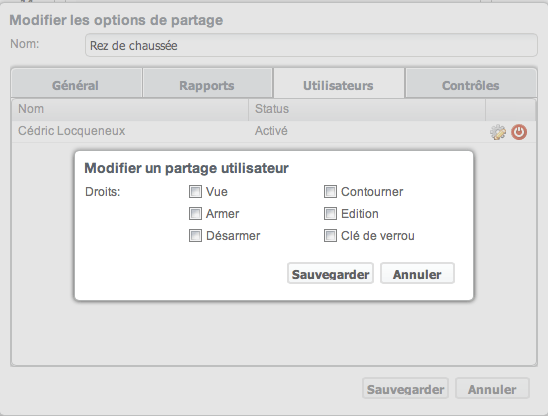Click the bottom Sauvegarder button of share options
Image resolution: width=548 pixels, height=416 pixels.
(405, 388)
